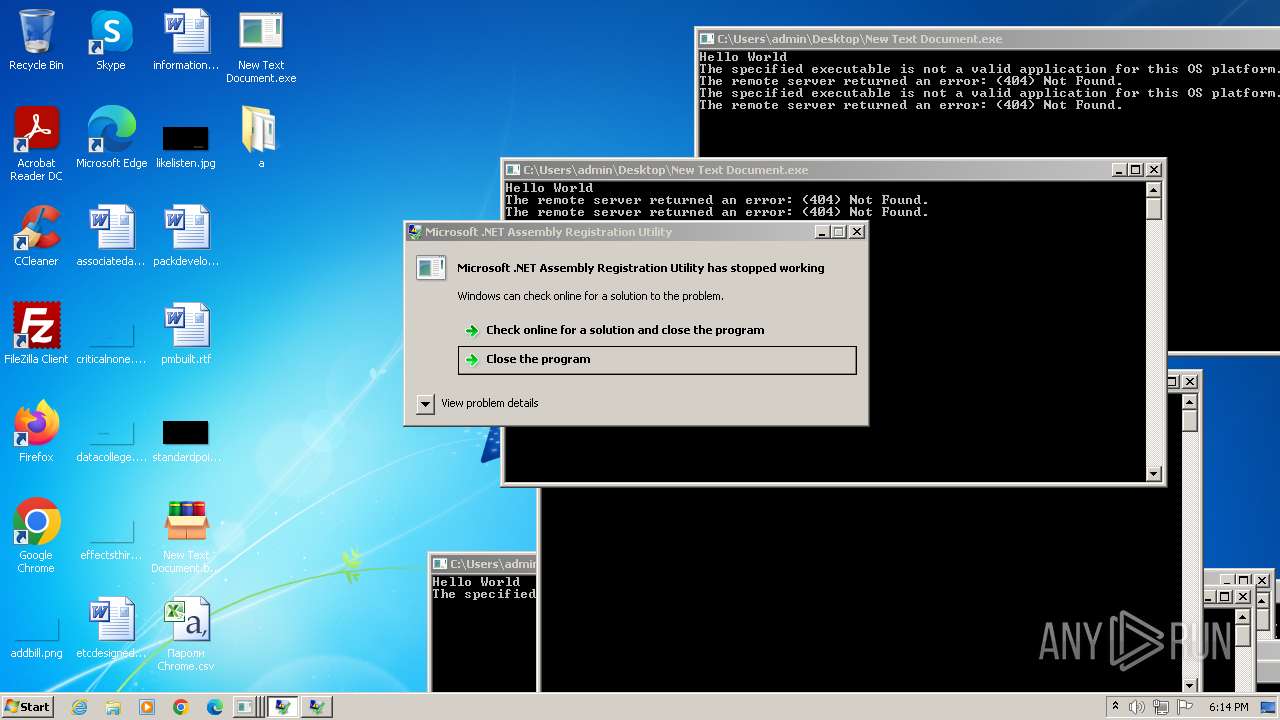Open the folder named a
This screenshot has width=1280, height=720.
pyautogui.click(x=261, y=138)
